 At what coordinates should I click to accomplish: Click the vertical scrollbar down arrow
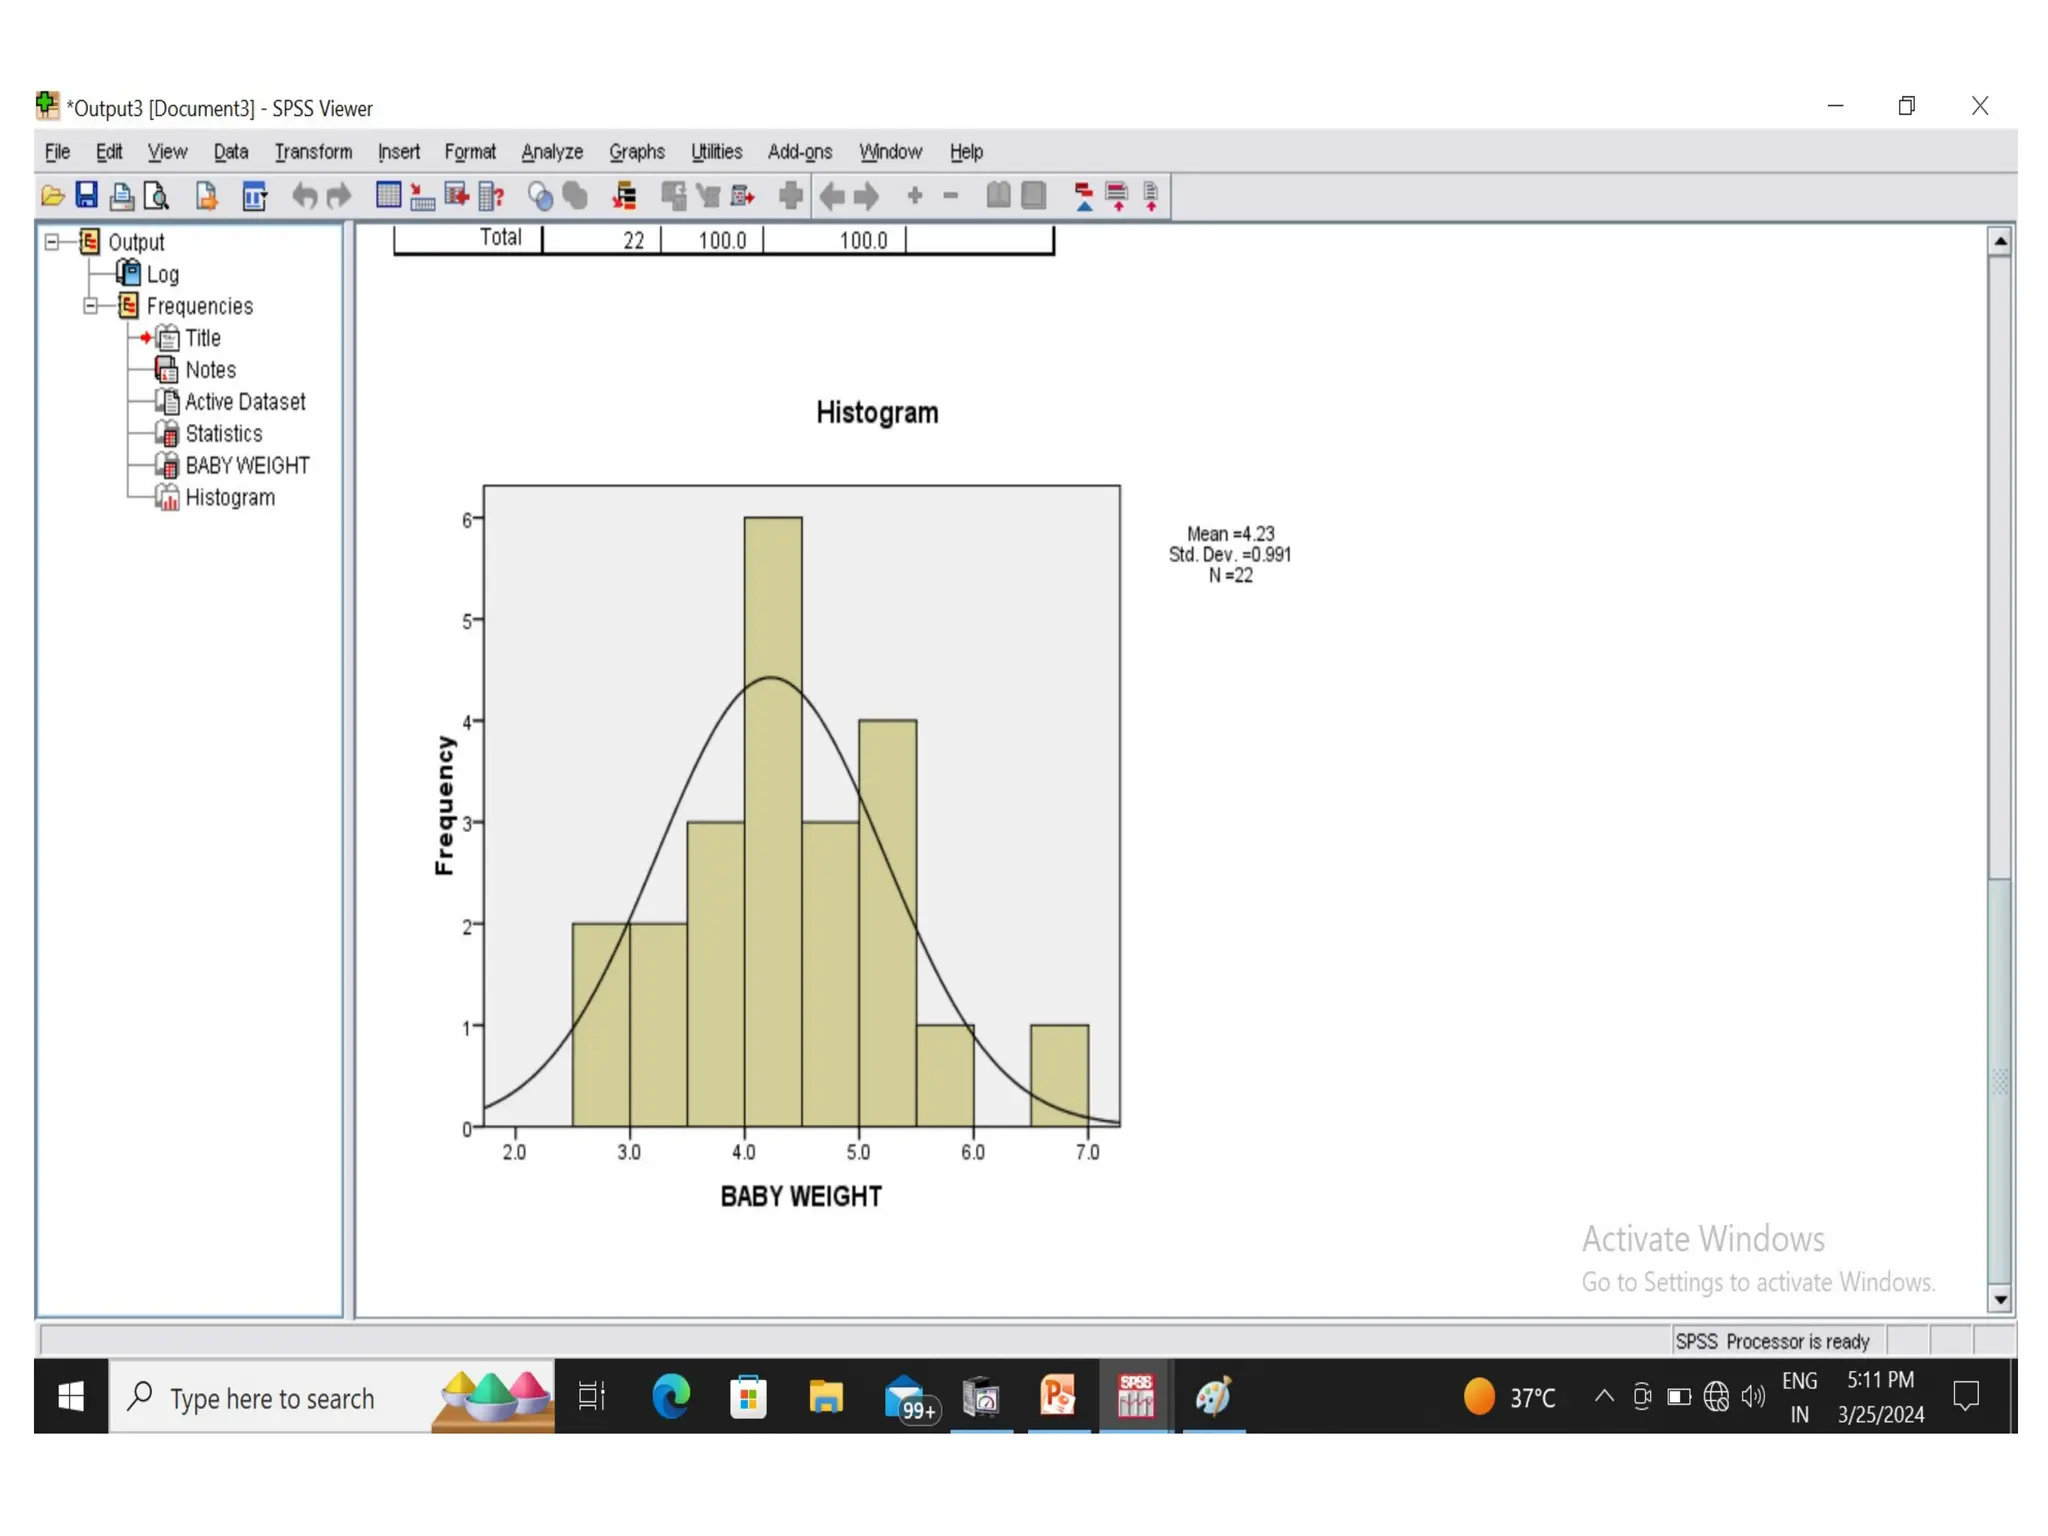point(2000,1299)
